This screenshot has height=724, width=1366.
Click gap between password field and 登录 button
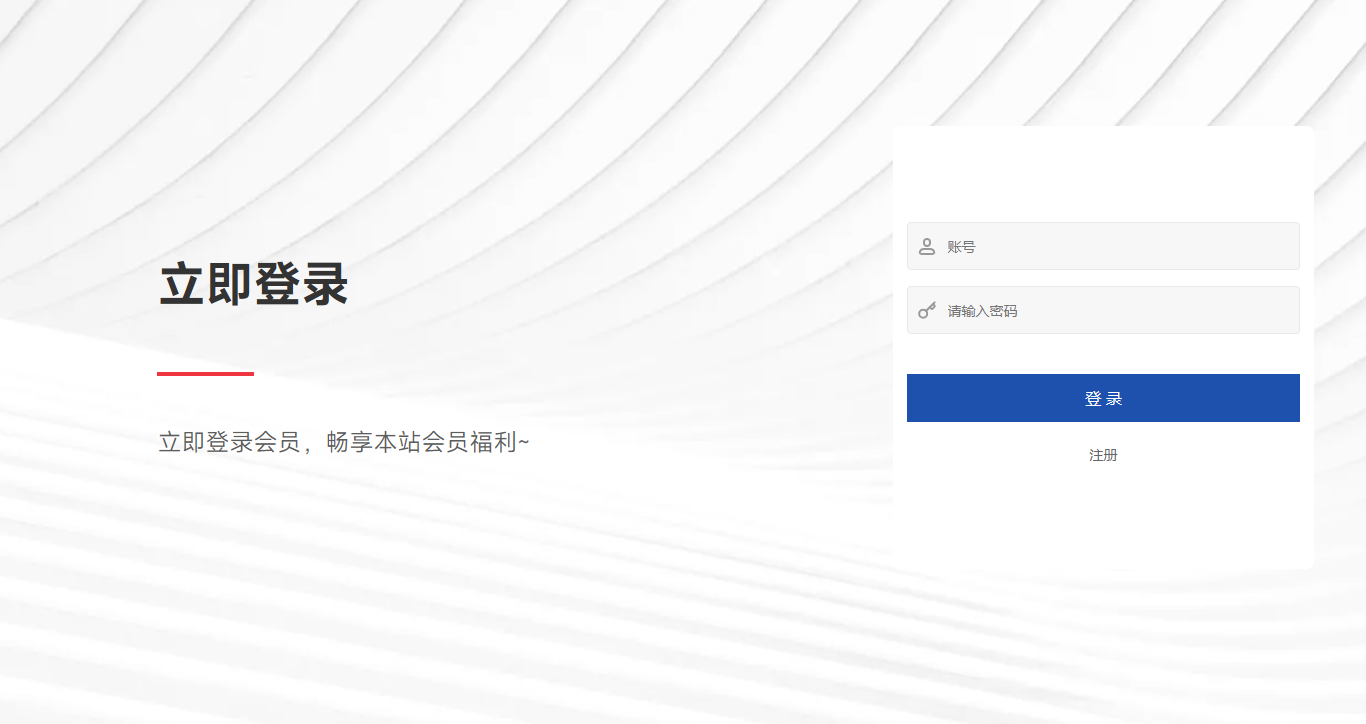click(1103, 354)
